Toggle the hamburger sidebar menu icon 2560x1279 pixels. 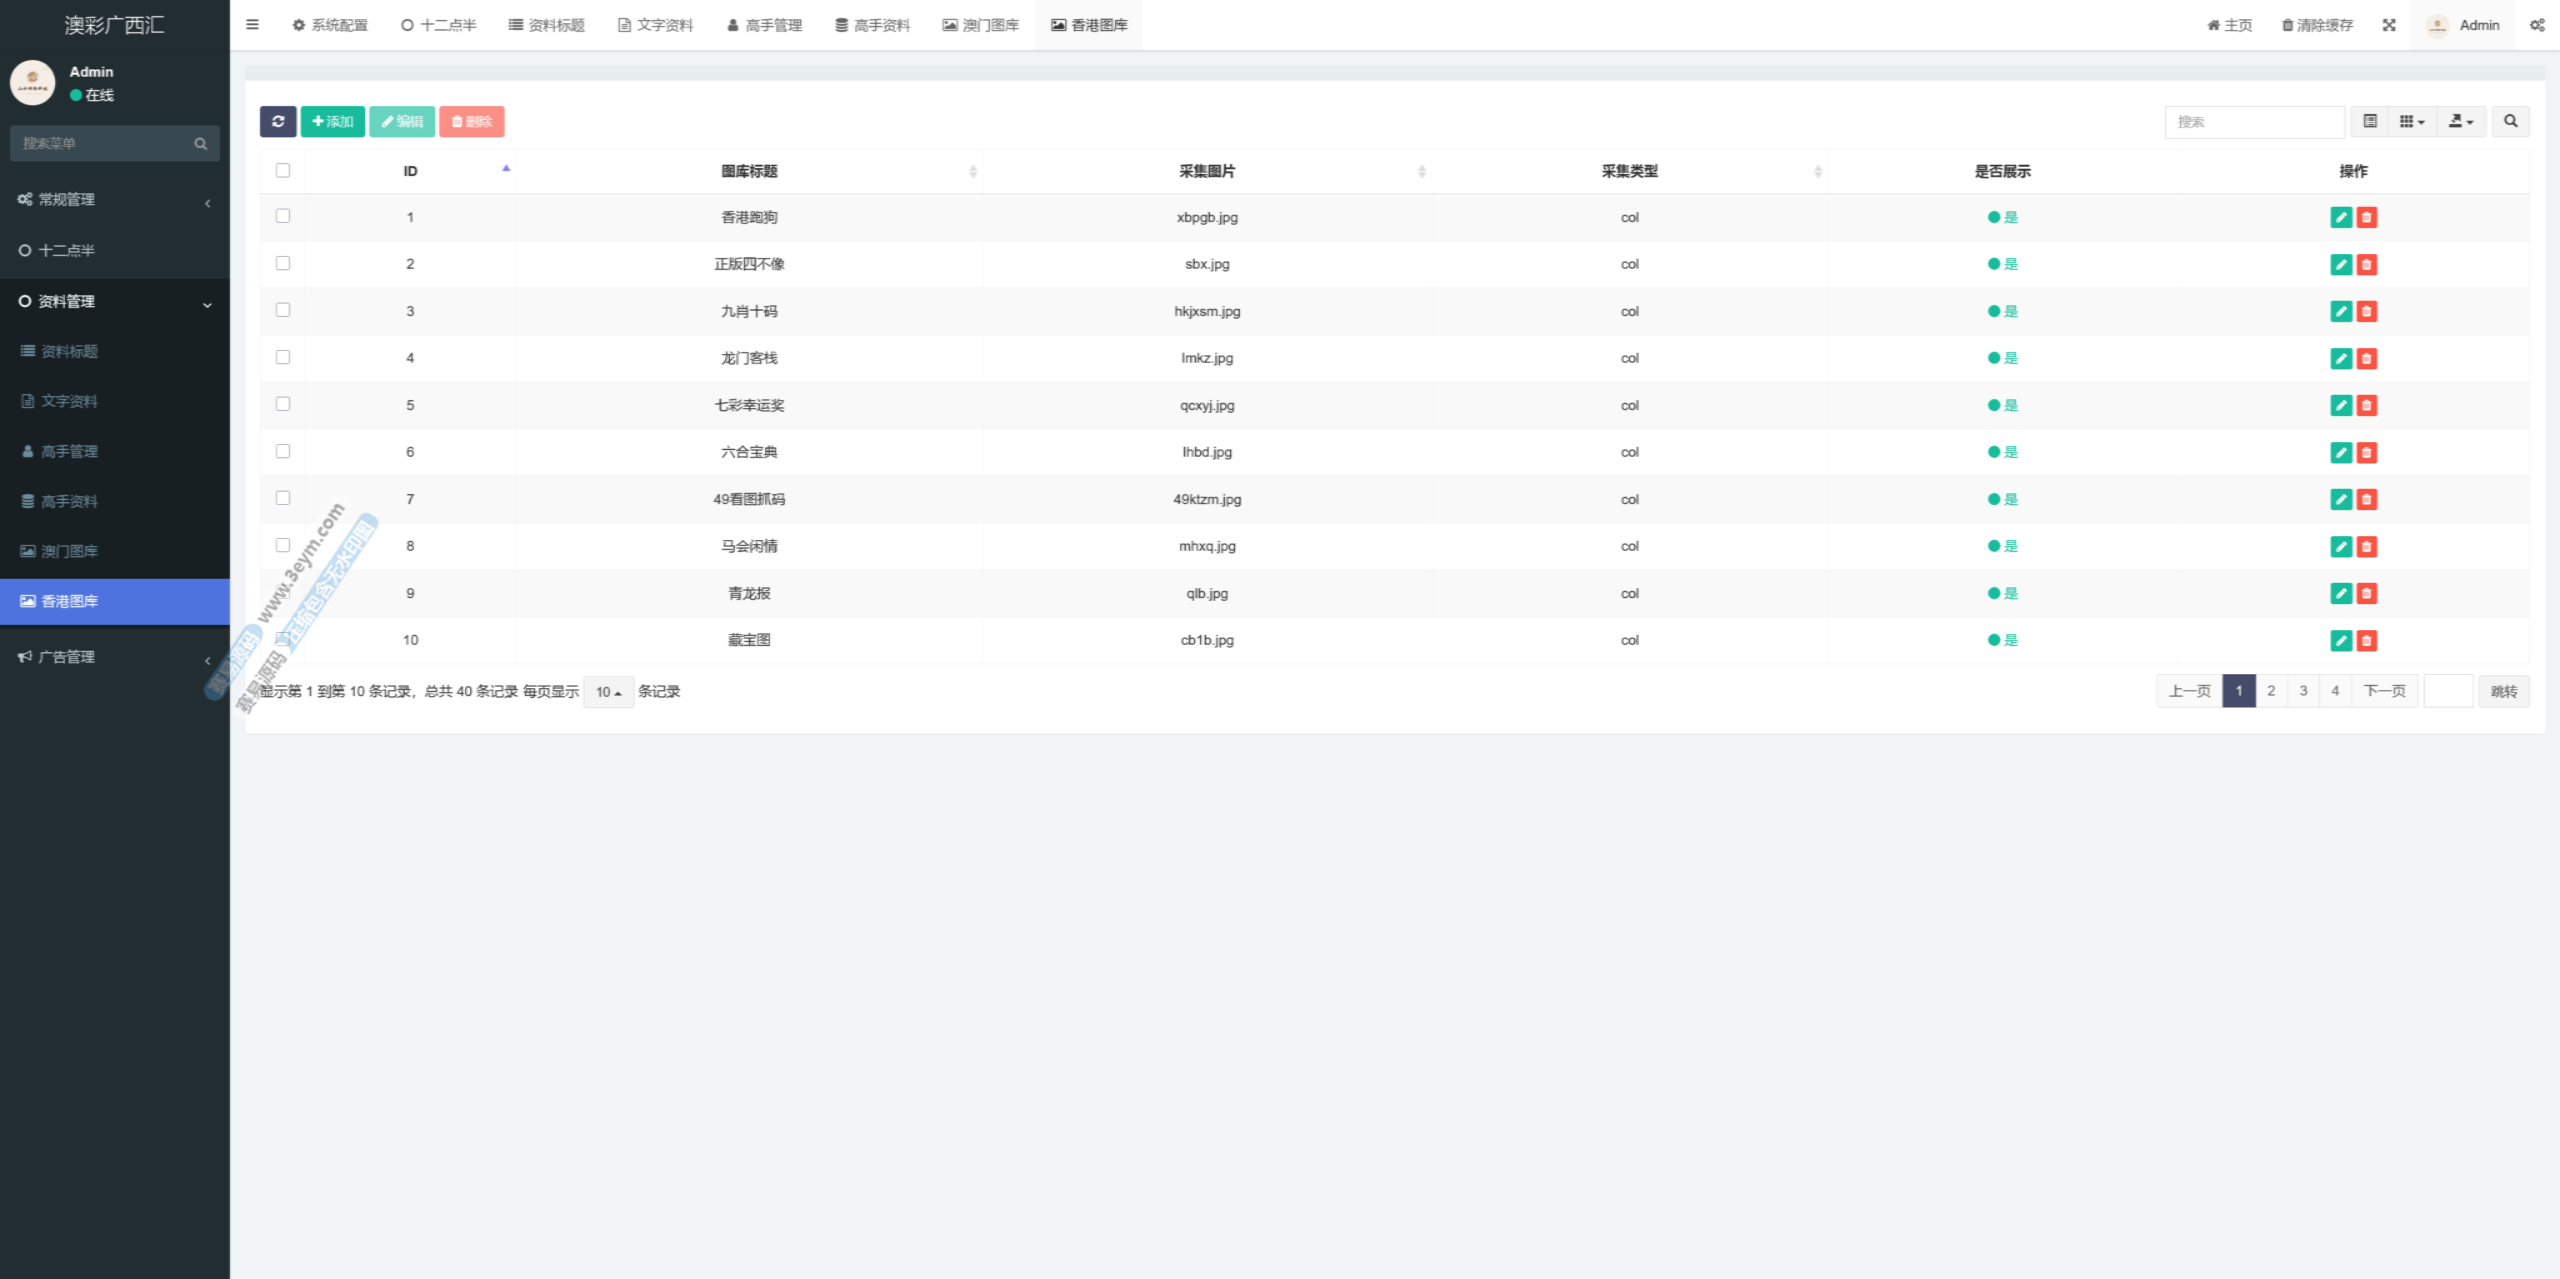(x=252, y=25)
